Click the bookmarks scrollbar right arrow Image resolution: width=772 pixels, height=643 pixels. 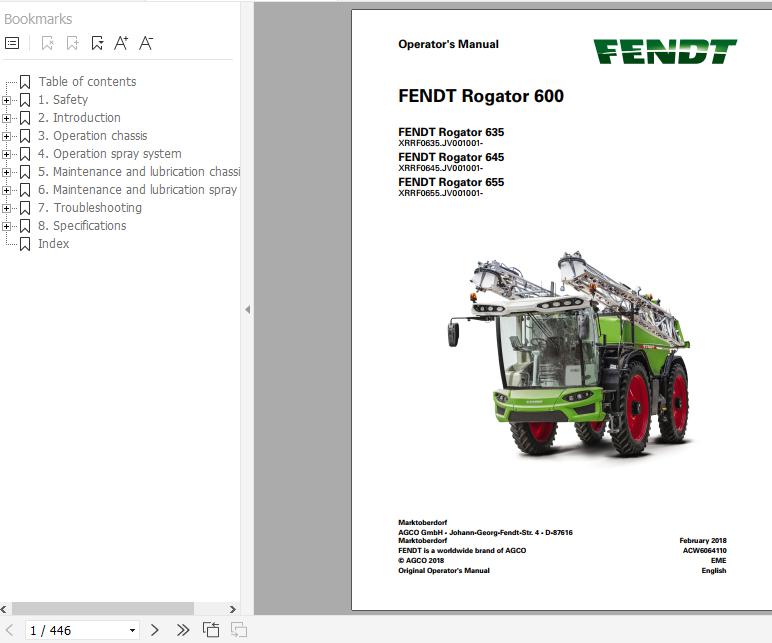(x=232, y=609)
